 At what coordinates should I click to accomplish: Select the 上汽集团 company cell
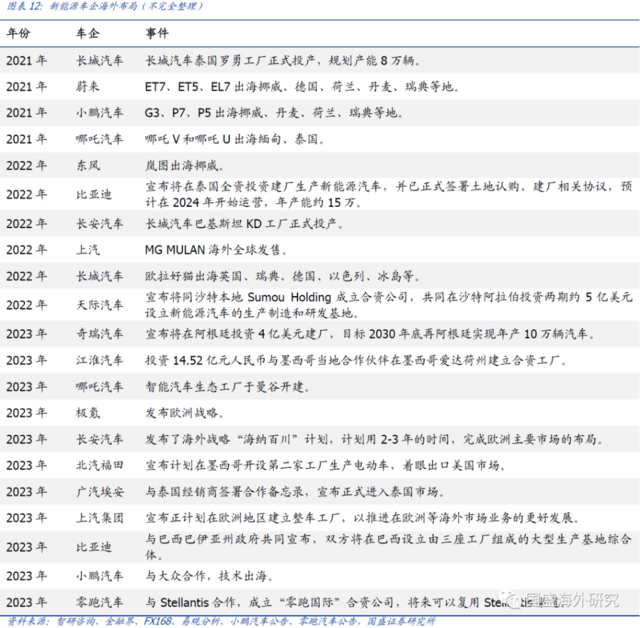click(x=100, y=518)
